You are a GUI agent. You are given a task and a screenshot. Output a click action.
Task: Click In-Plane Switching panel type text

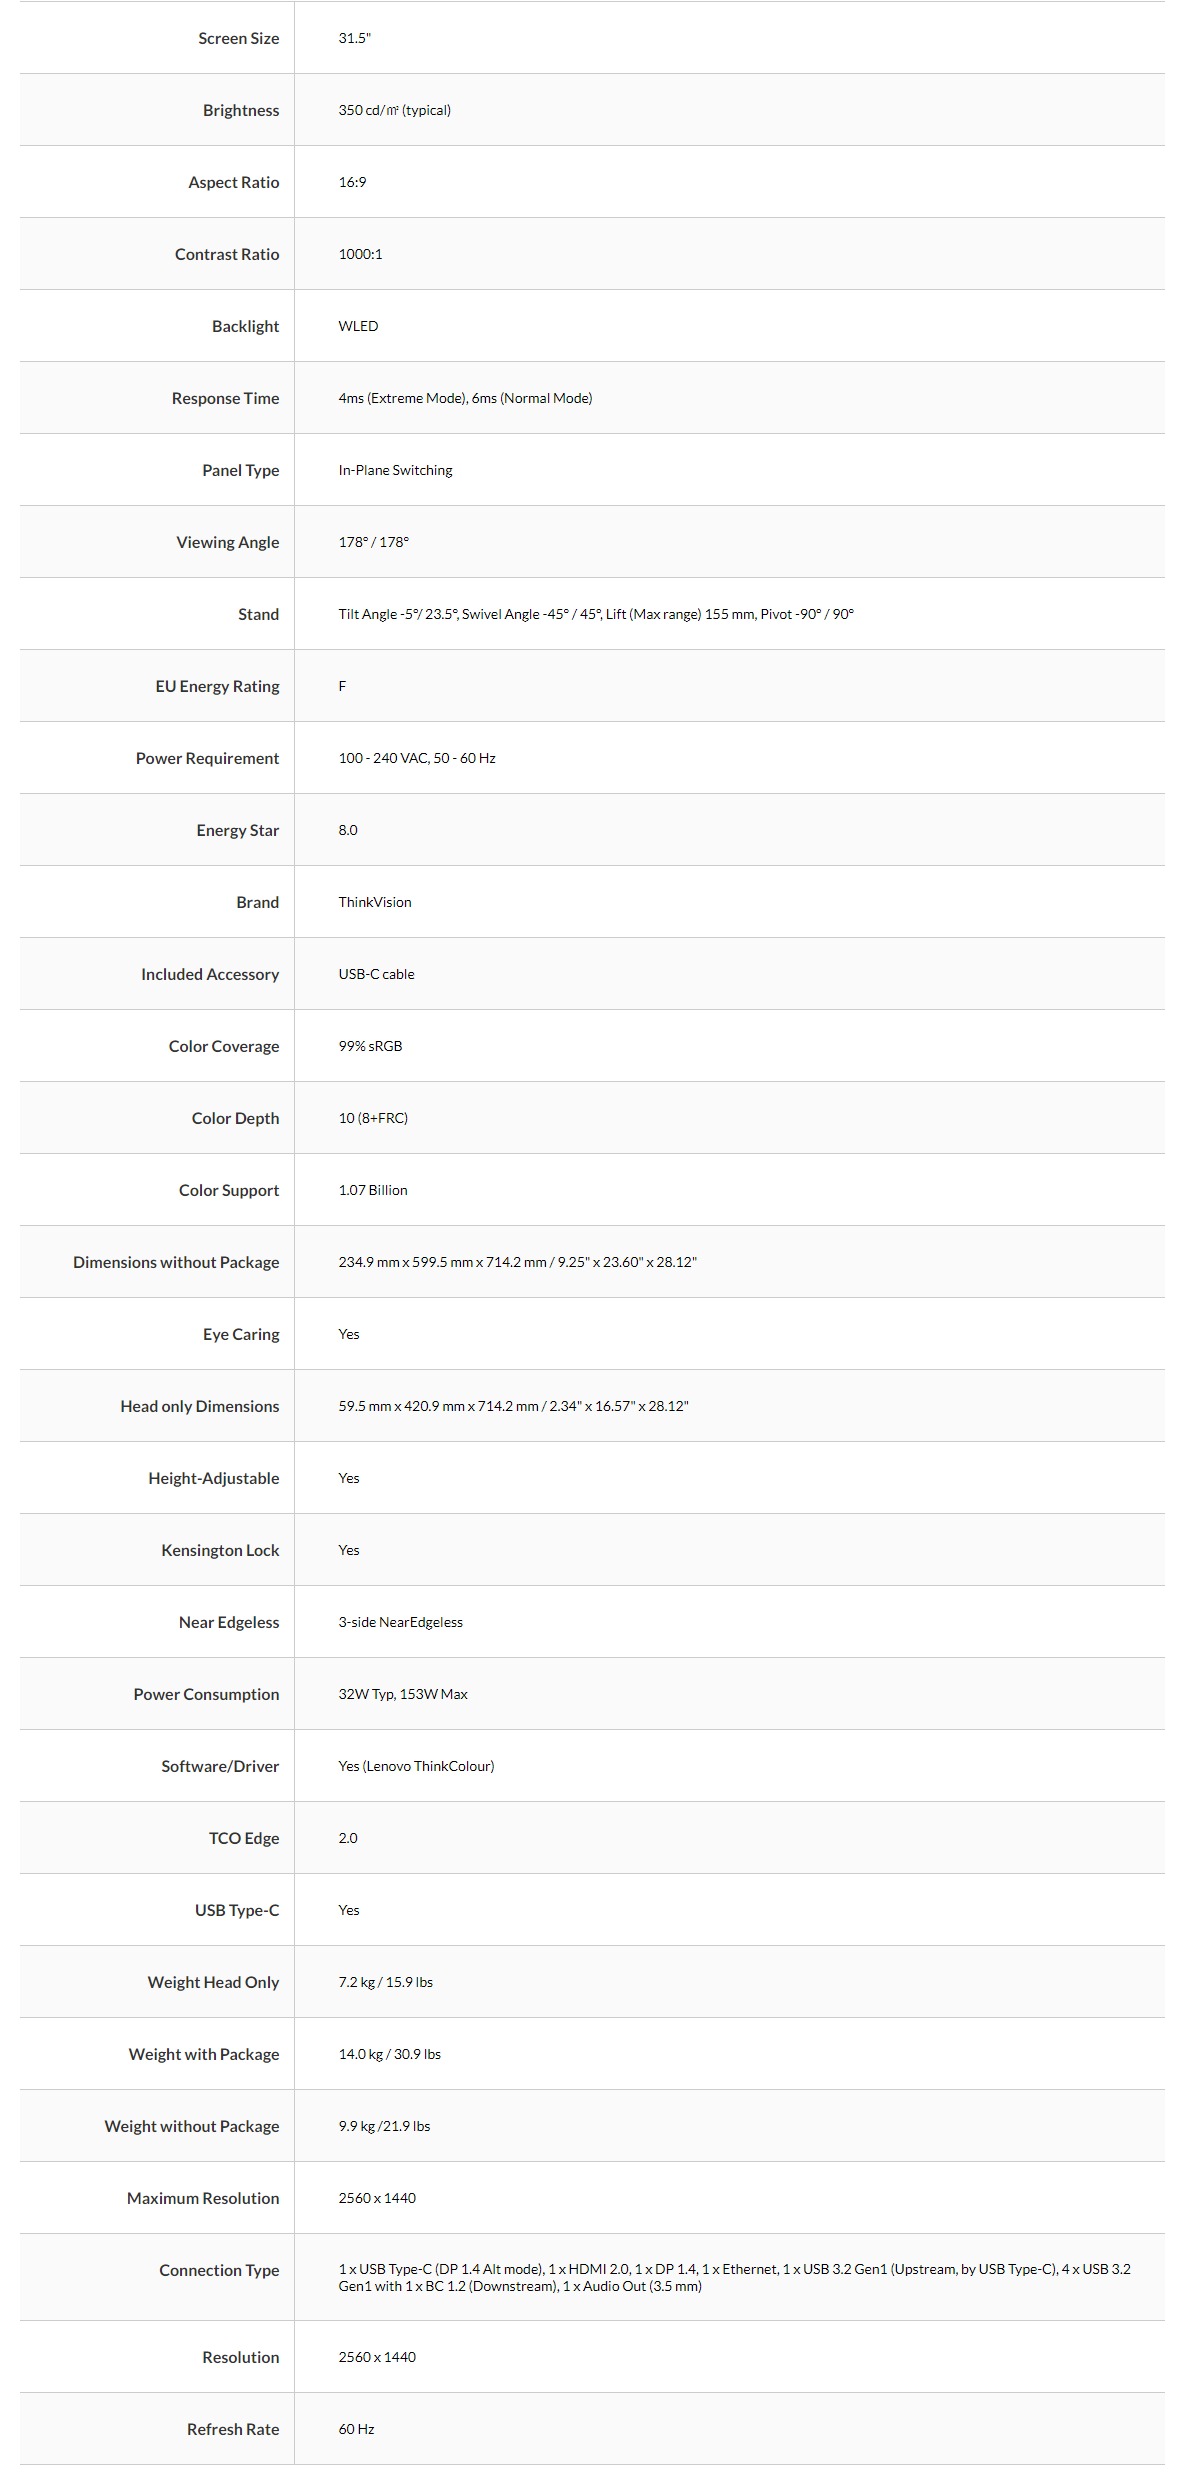[395, 470]
